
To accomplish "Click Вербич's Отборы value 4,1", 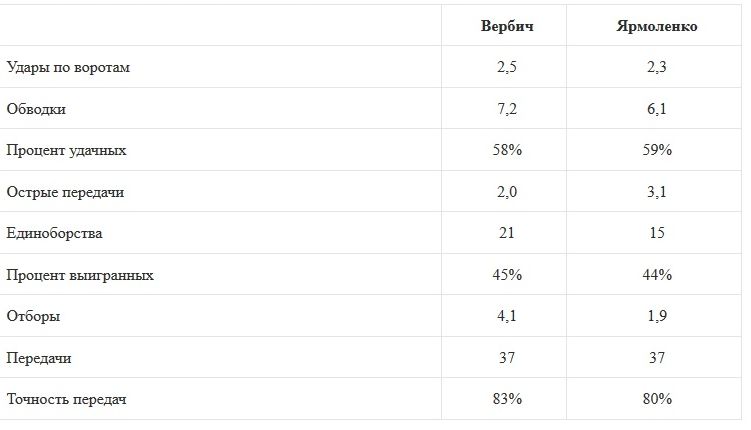I will (507, 316).
